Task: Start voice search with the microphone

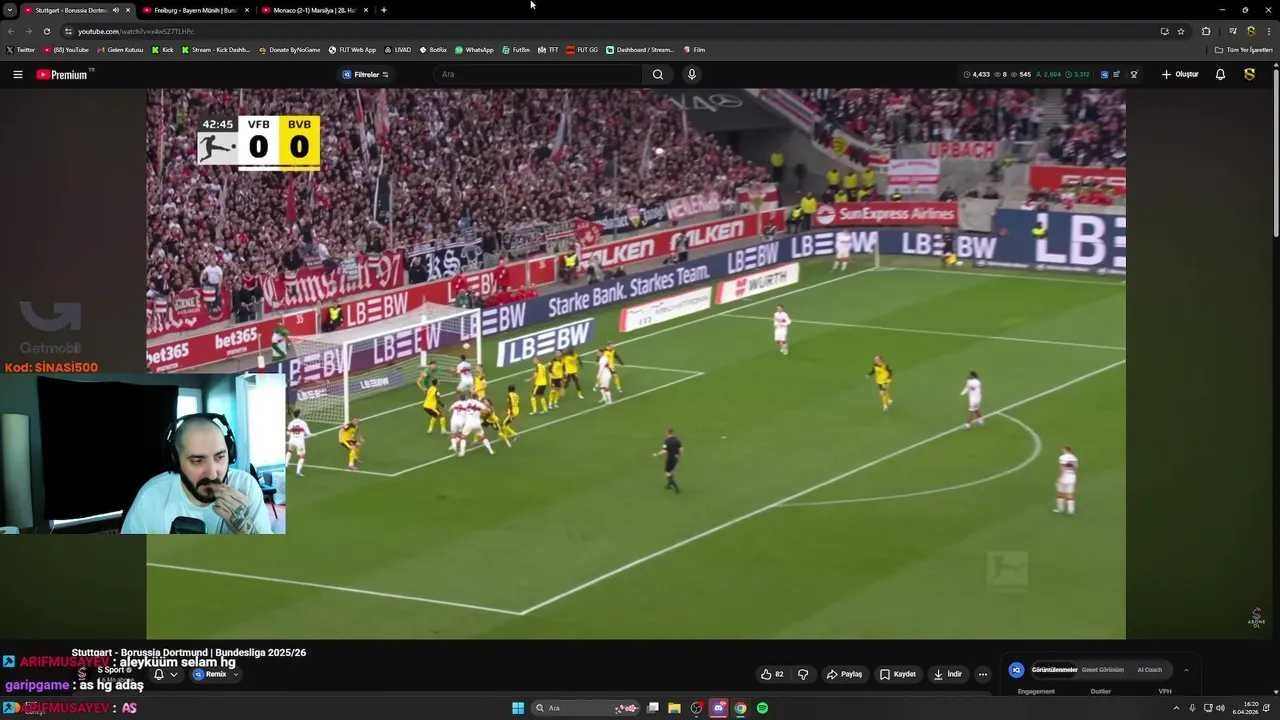Action: (691, 74)
